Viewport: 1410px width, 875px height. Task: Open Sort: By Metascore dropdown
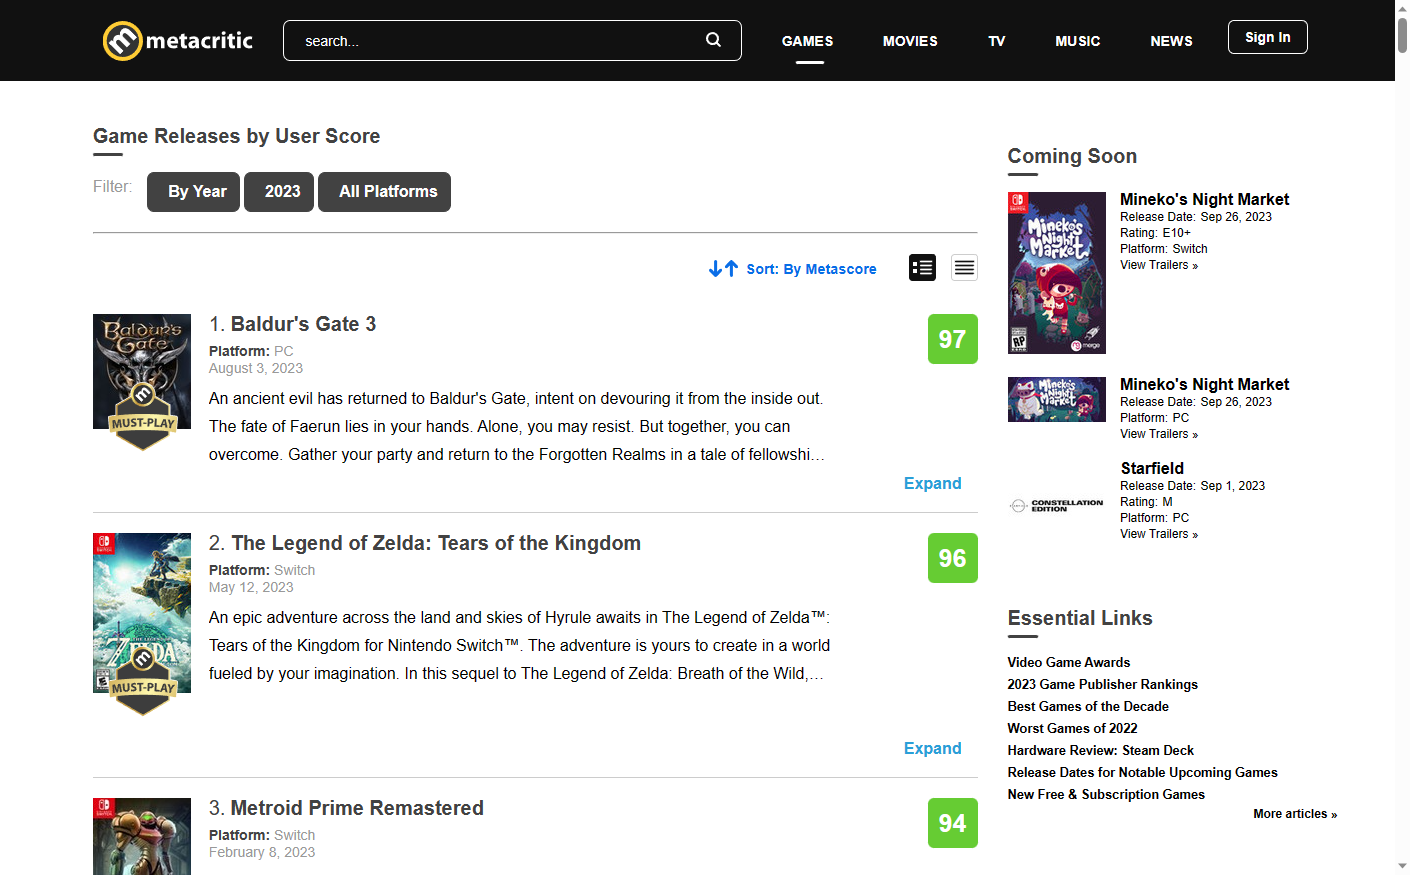click(811, 269)
